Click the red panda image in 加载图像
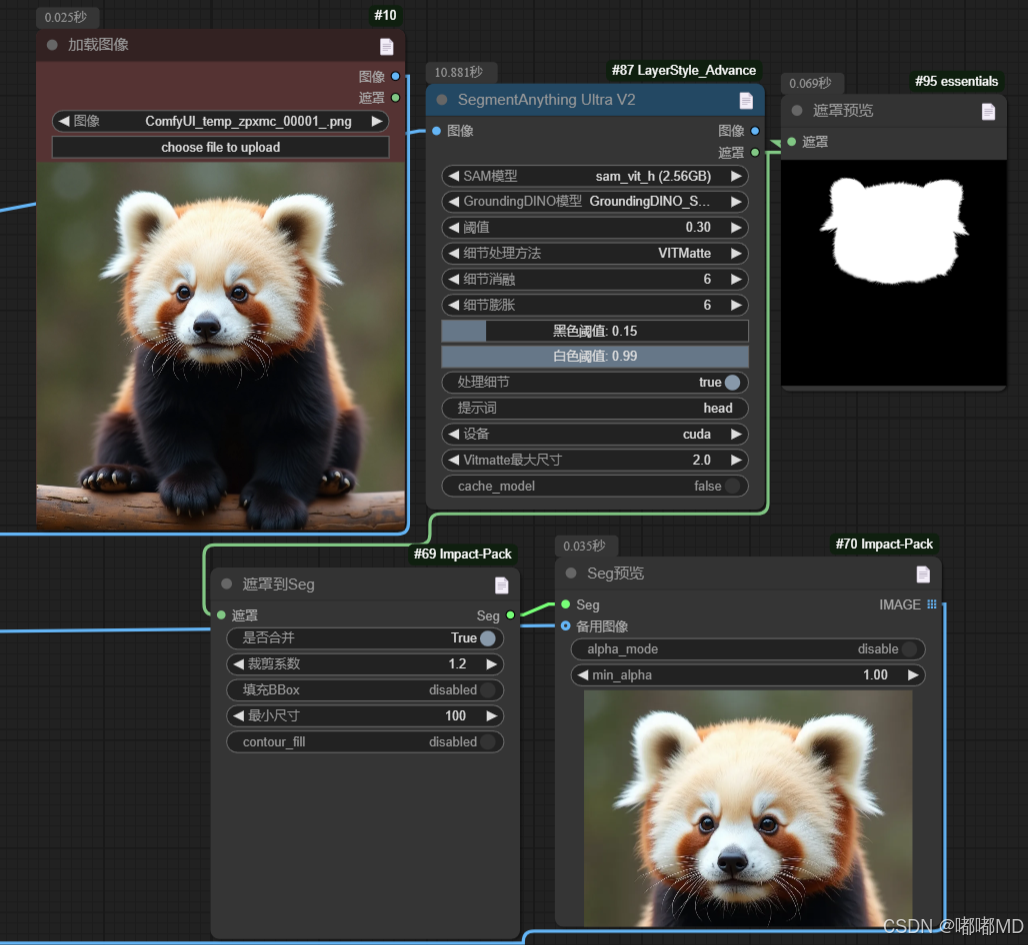This screenshot has width=1028, height=945. [220, 346]
